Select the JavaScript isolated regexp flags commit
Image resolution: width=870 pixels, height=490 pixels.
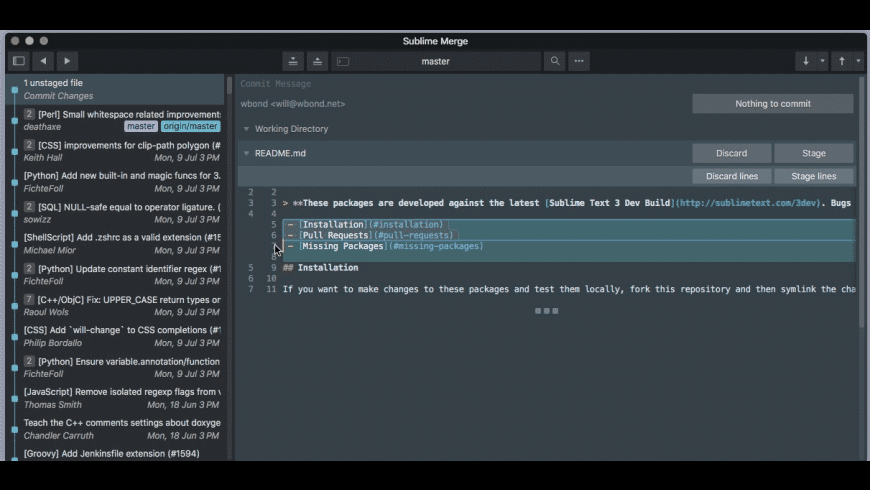tap(115, 398)
